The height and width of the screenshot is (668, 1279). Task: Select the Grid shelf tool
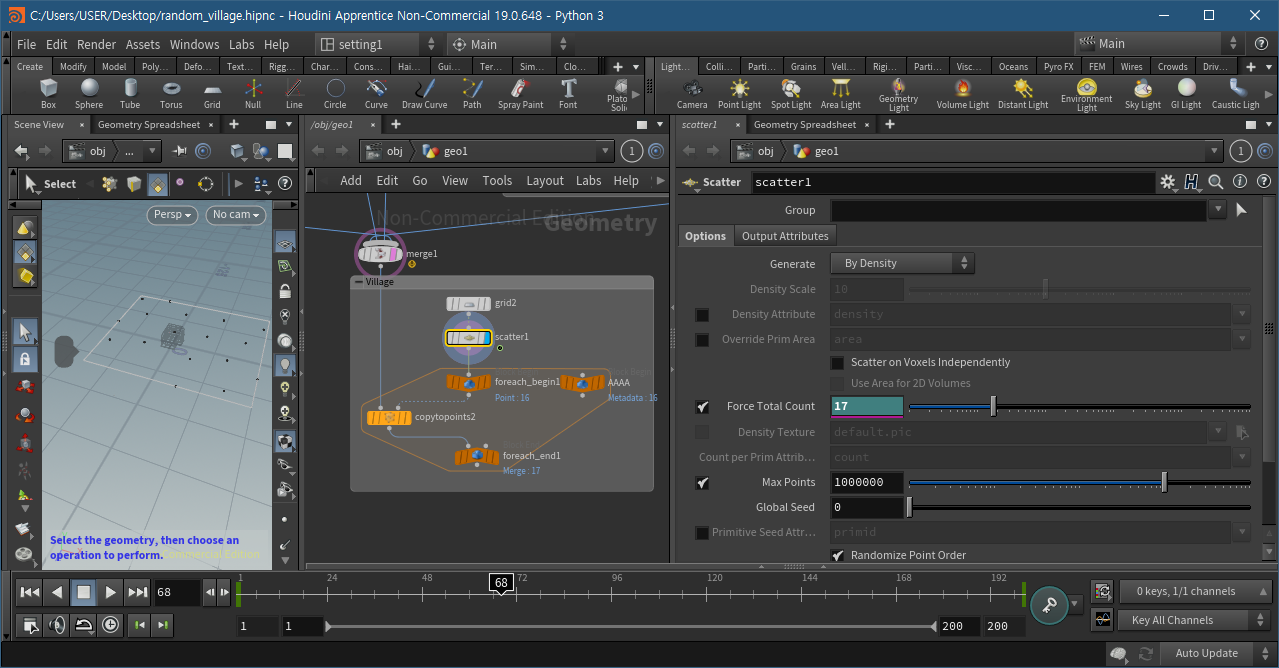click(212, 94)
